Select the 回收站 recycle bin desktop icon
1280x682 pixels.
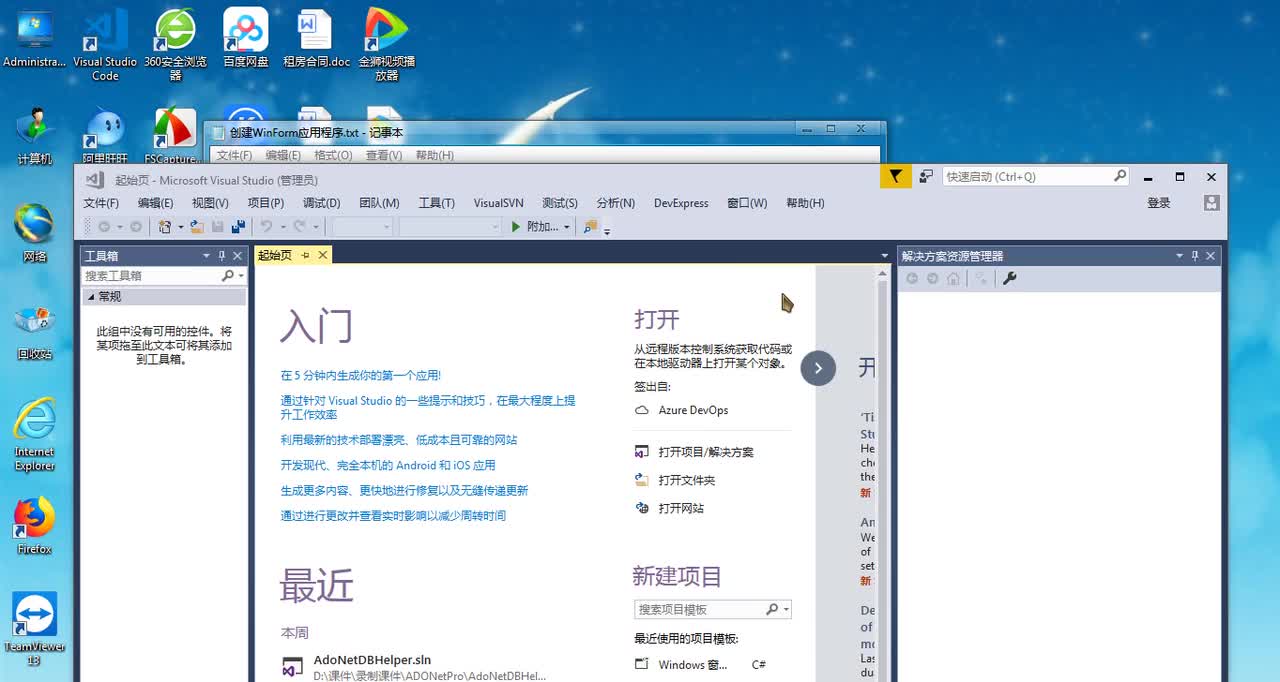(x=34, y=331)
